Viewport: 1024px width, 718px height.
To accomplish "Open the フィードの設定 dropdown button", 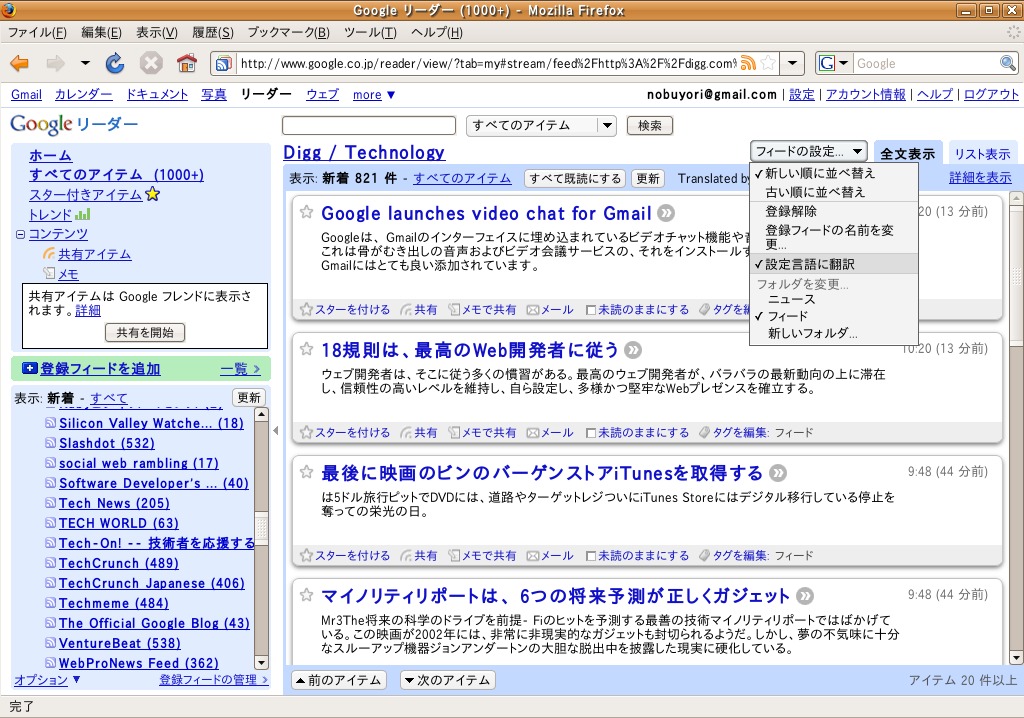I will [x=809, y=152].
